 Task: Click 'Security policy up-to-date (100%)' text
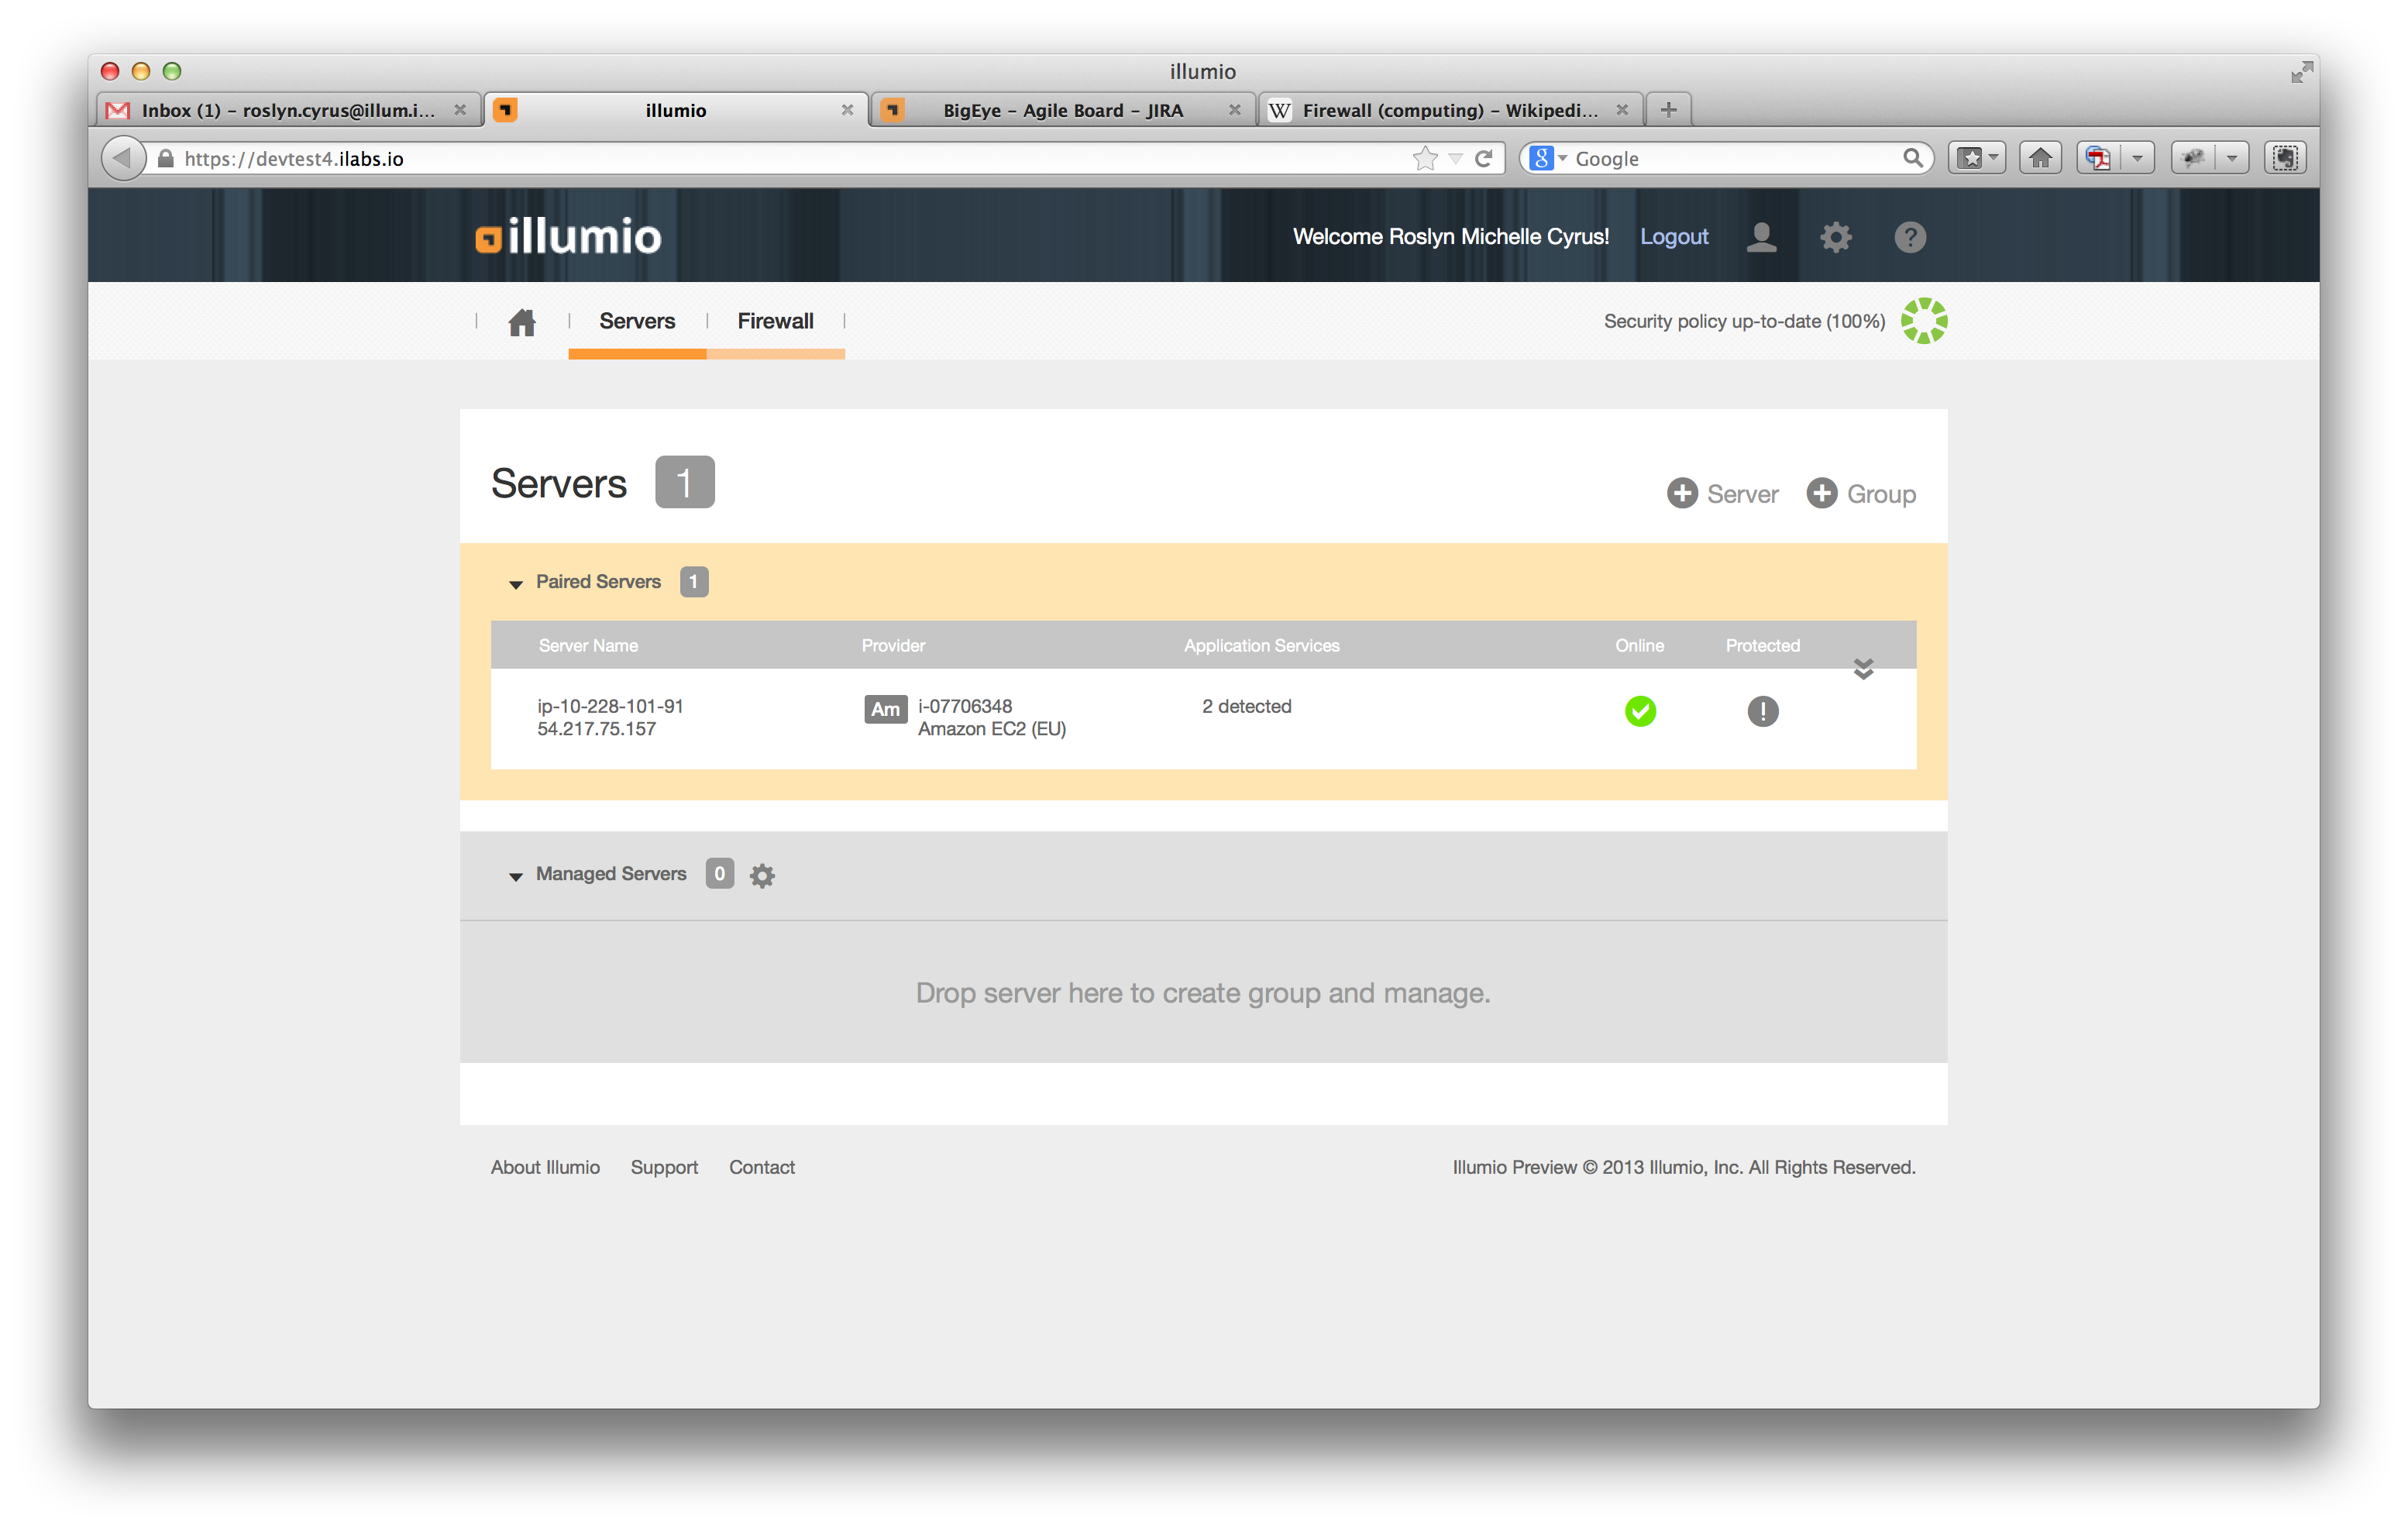[1744, 321]
